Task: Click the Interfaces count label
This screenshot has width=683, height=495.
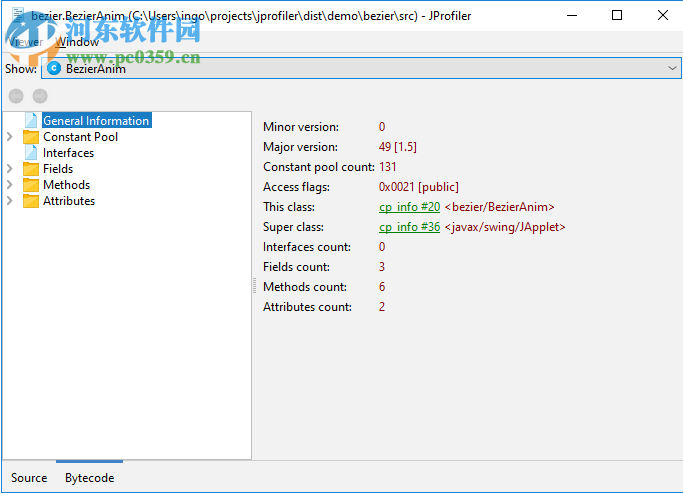Action: pos(307,247)
